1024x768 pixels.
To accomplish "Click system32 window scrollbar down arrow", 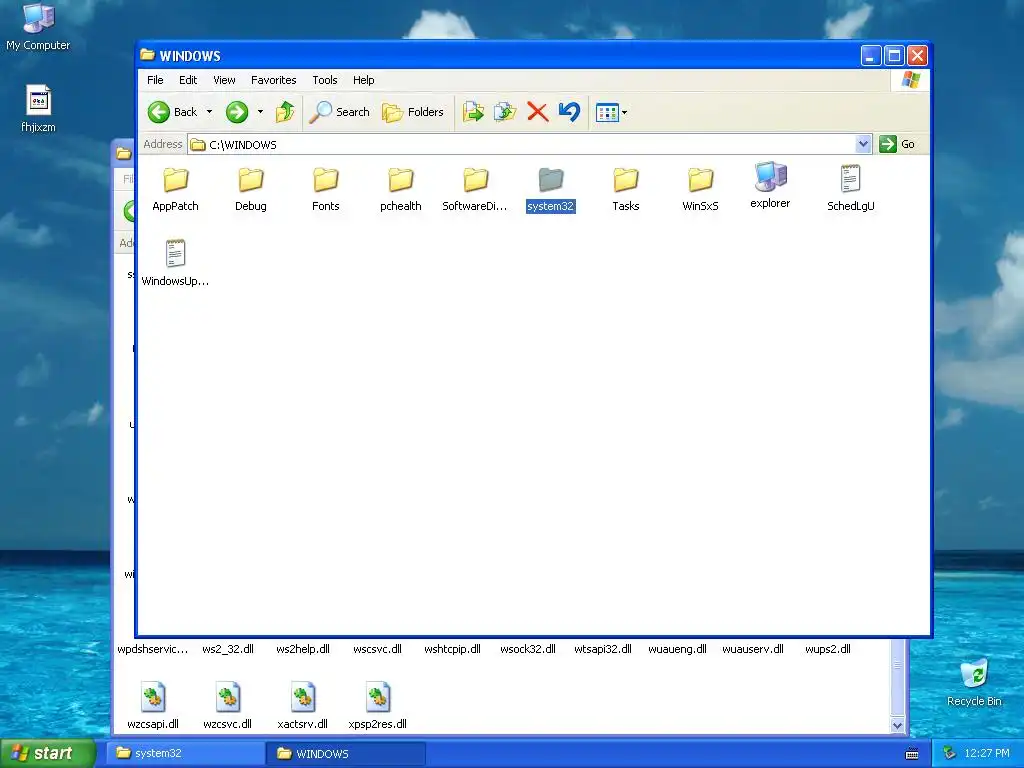I will pos(897,726).
